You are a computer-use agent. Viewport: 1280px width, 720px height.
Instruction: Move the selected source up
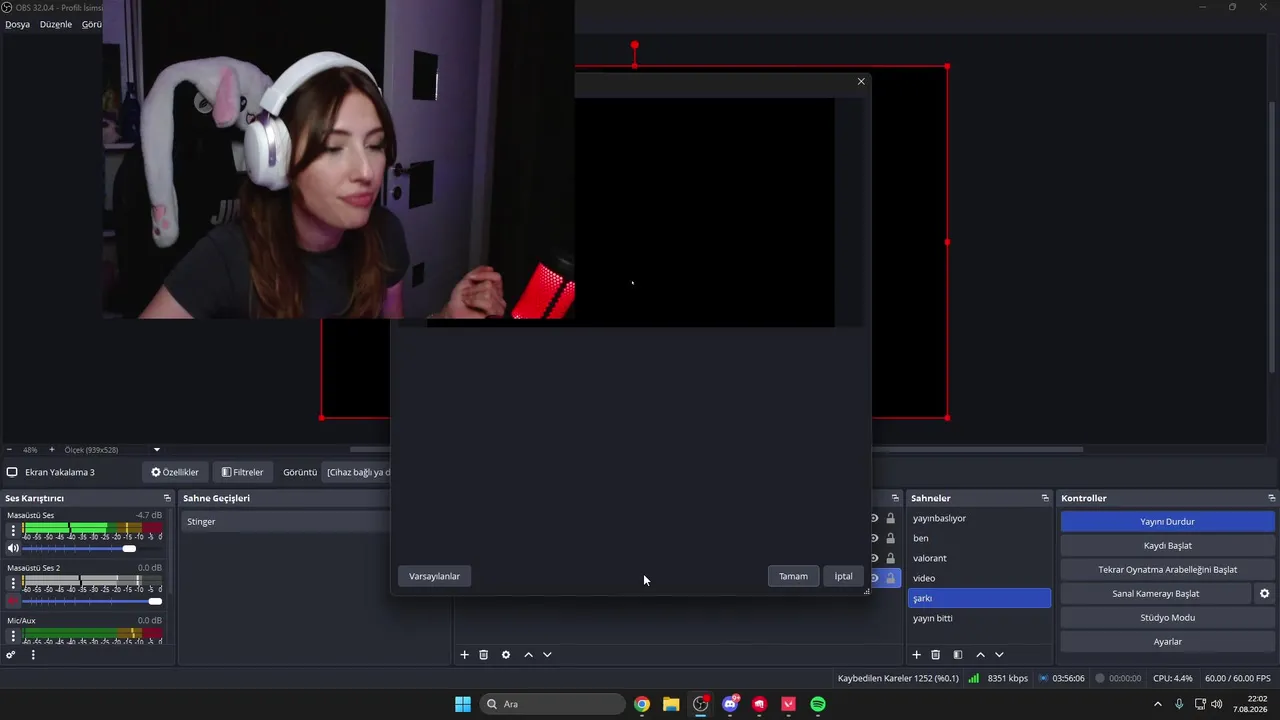pos(529,655)
